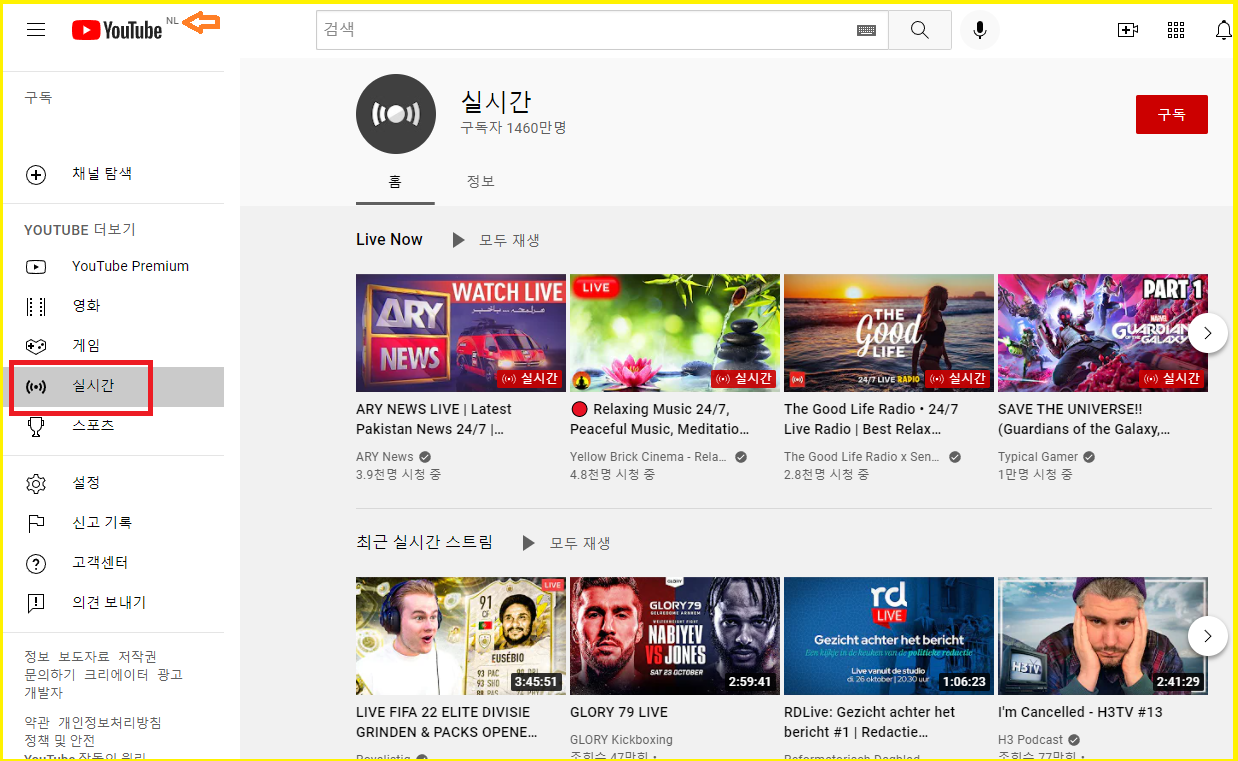Screen dimensions: 1238x761
Task: Click the 구독자 1460만명 subscriber count
Action: point(513,128)
